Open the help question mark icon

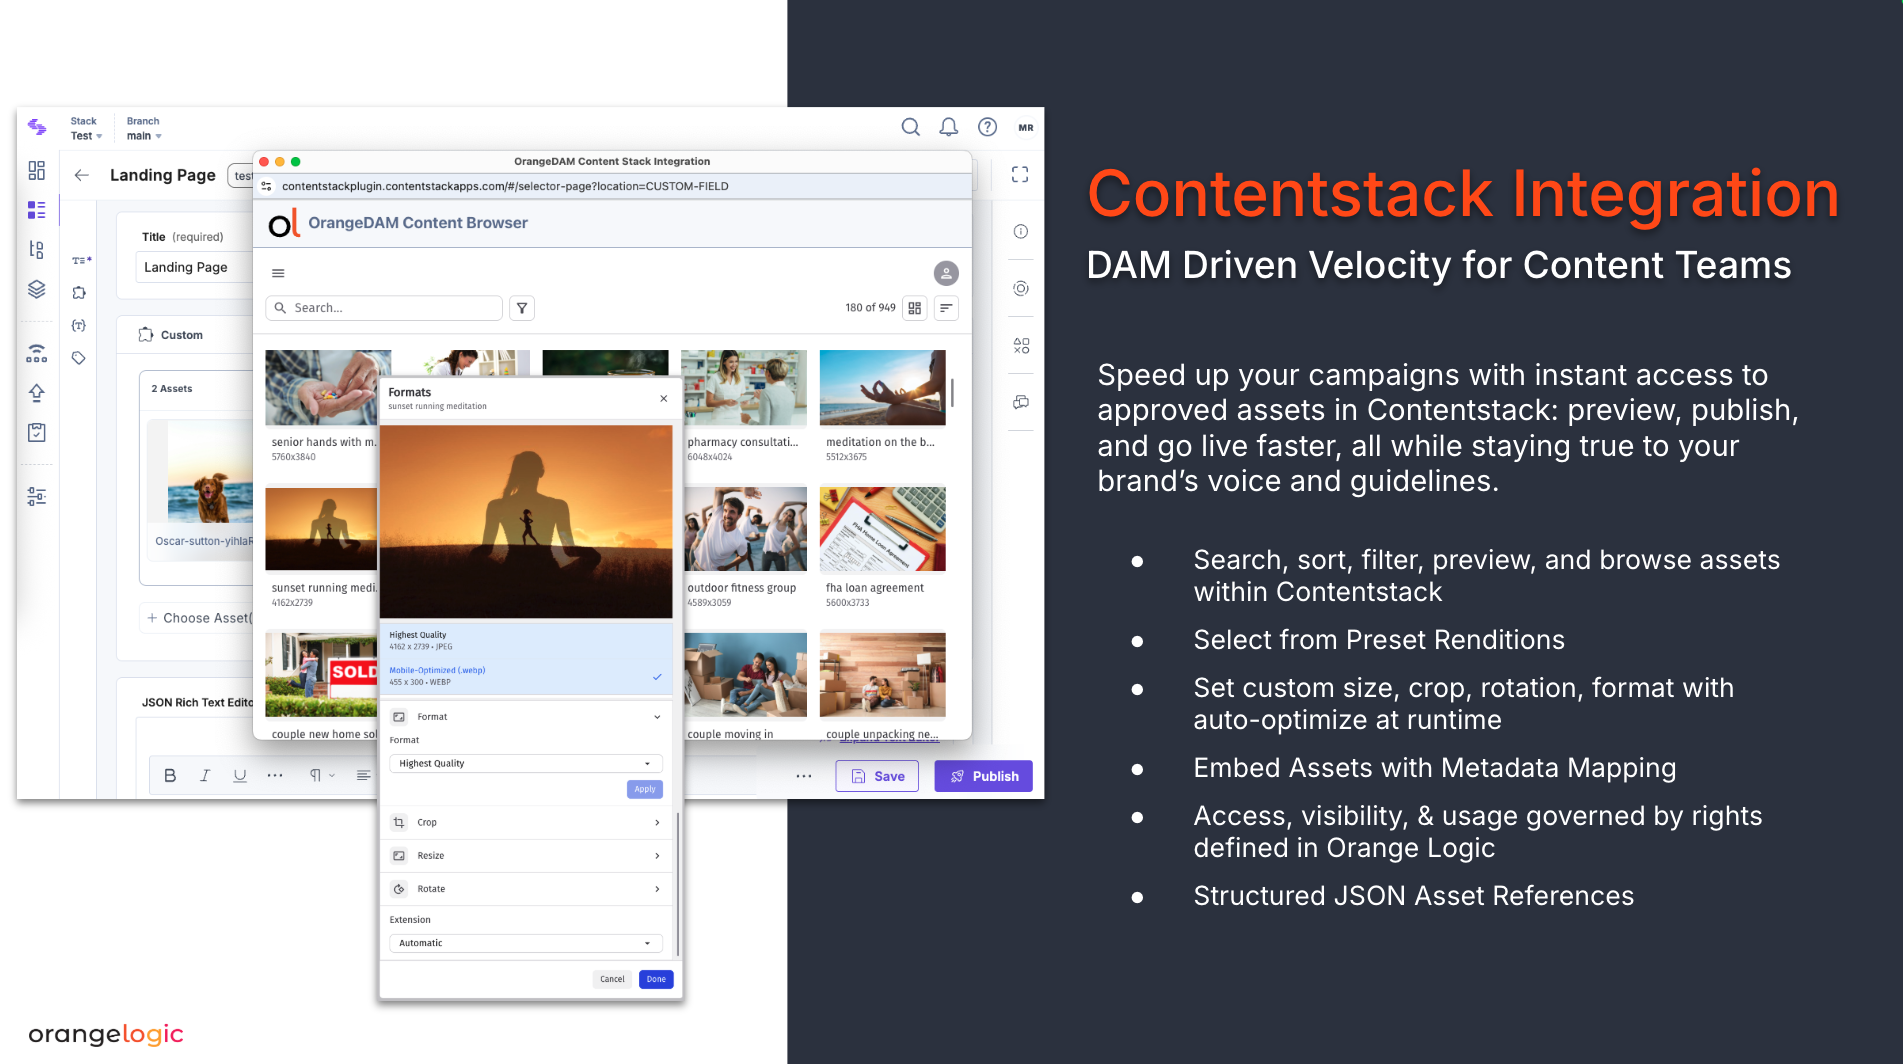point(987,127)
